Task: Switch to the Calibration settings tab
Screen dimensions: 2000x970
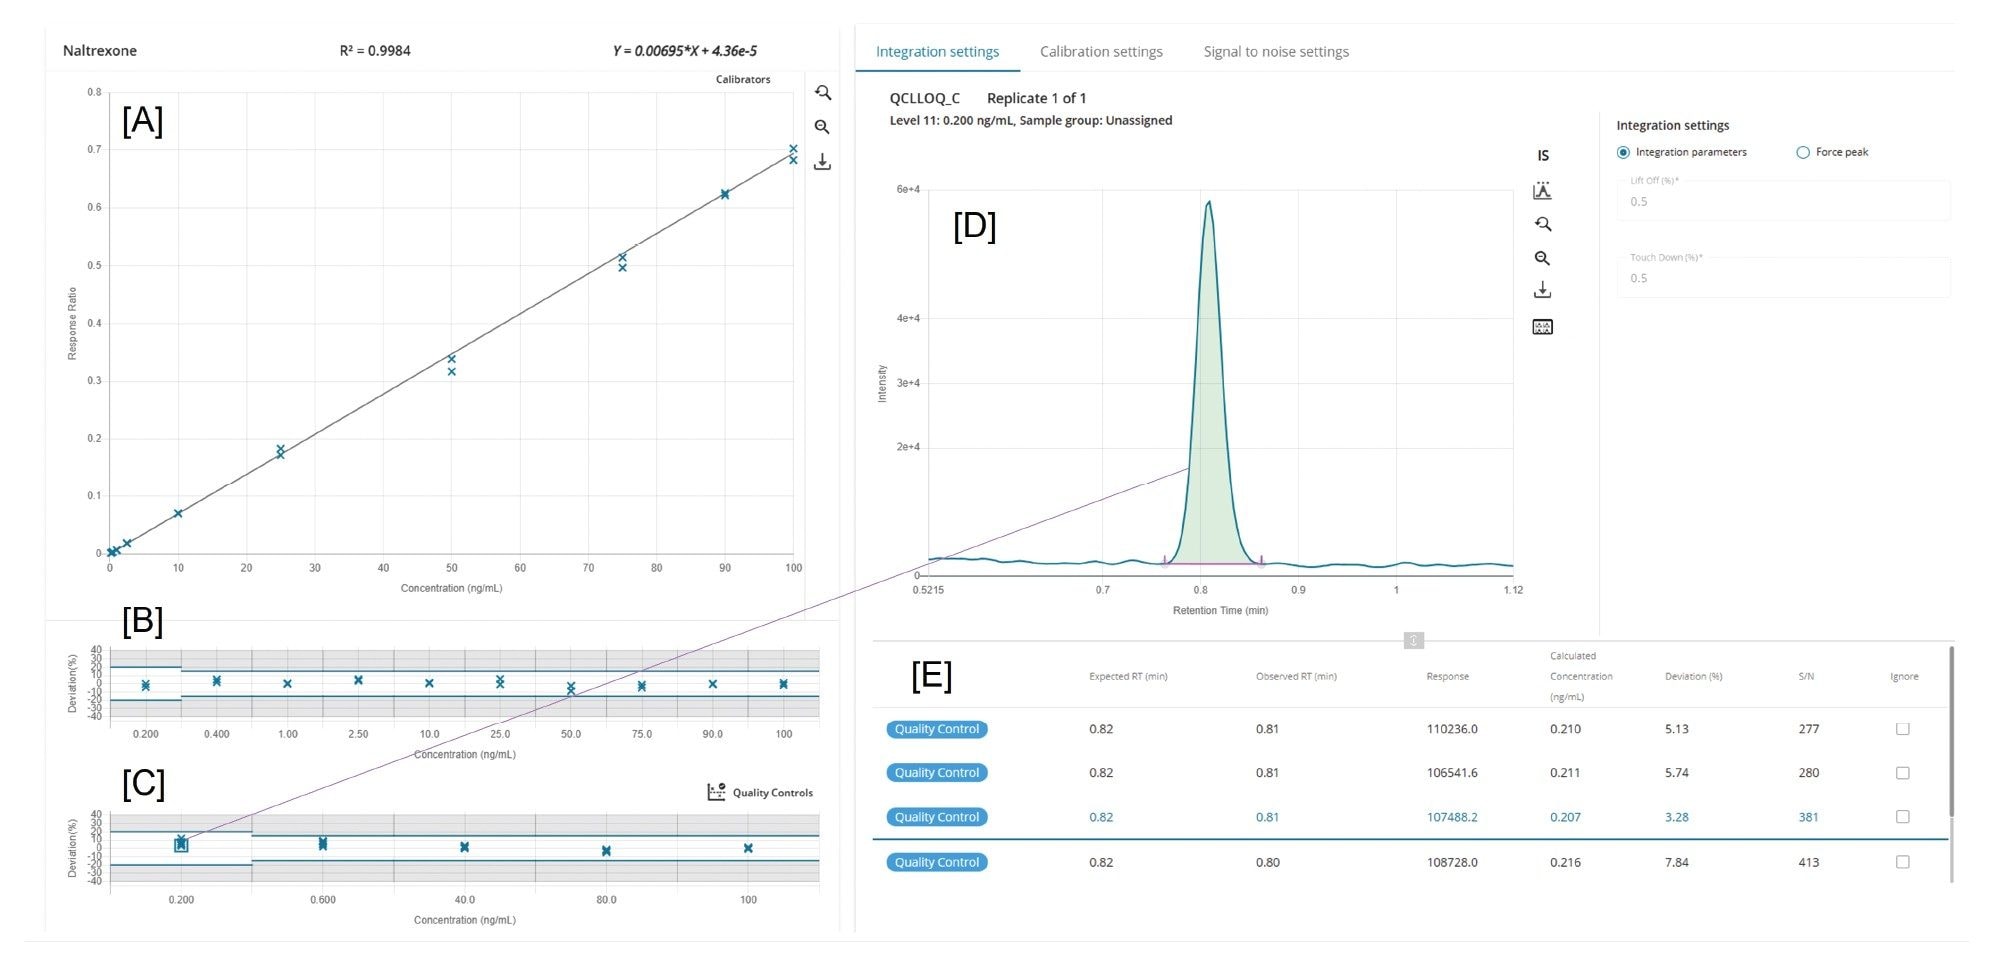Action: coord(1101,51)
